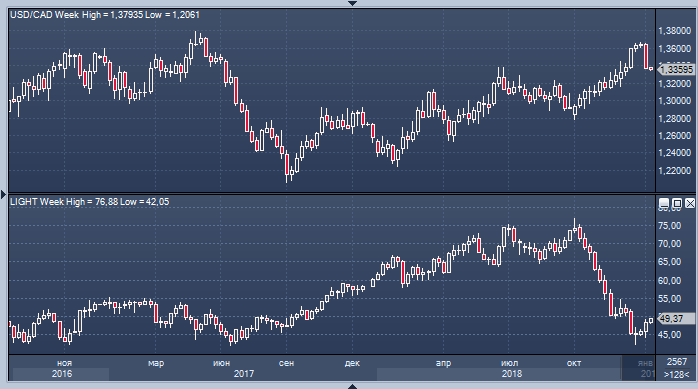
Task: Select the 2017 year segment on timeline
Action: coord(243,374)
